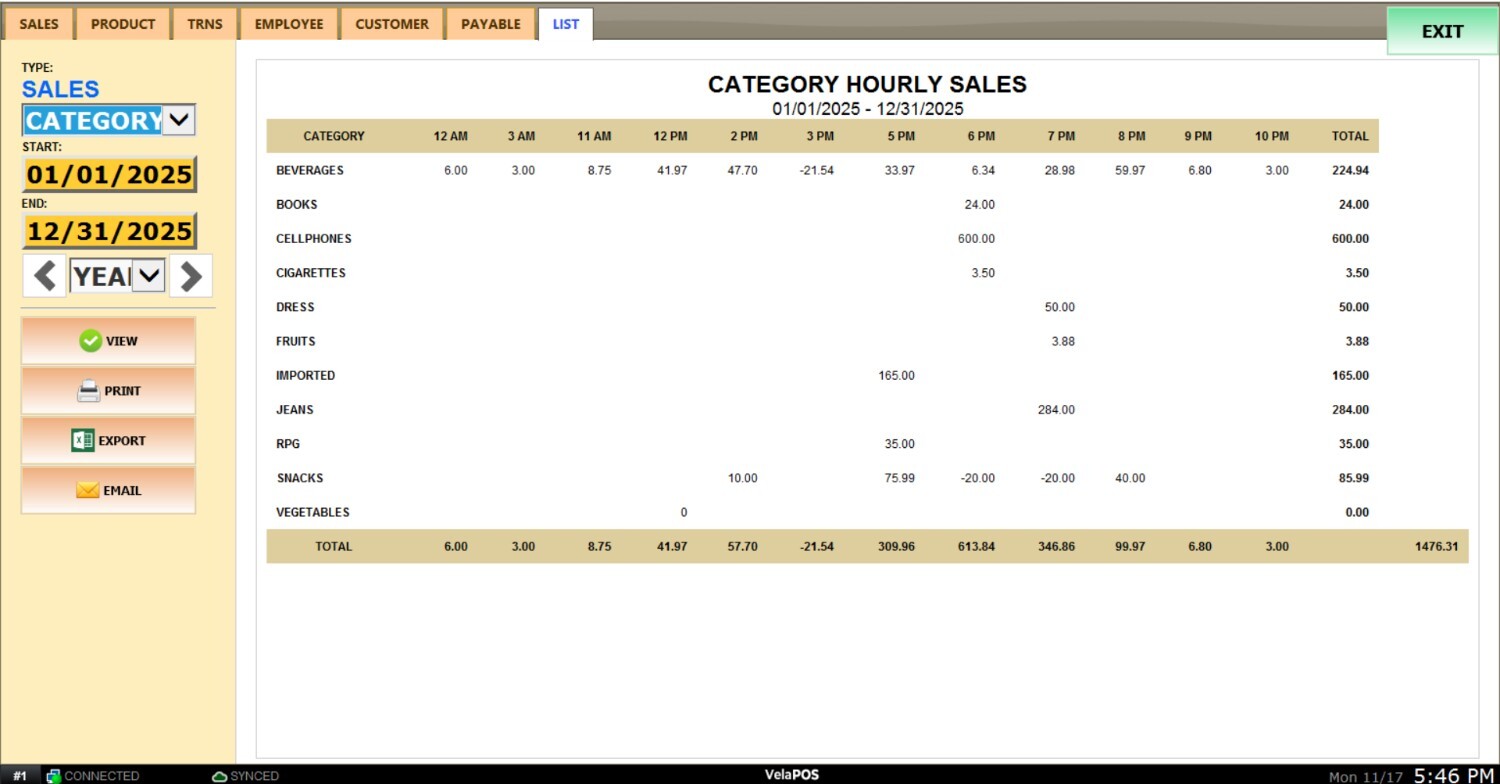Image resolution: width=1500 pixels, height=784 pixels.
Task: Go to the CUSTOMER tab
Action: pos(392,24)
